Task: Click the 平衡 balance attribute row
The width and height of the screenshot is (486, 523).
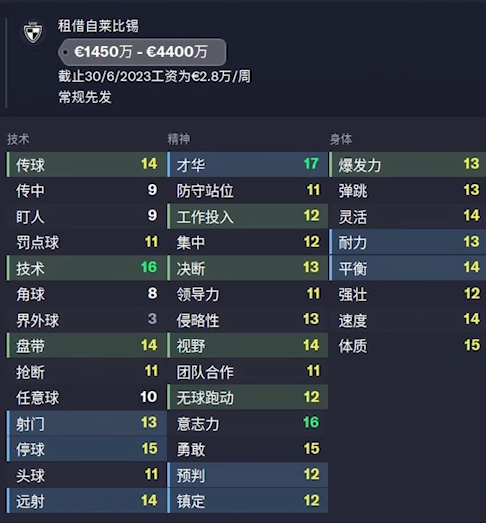Action: coord(407,268)
